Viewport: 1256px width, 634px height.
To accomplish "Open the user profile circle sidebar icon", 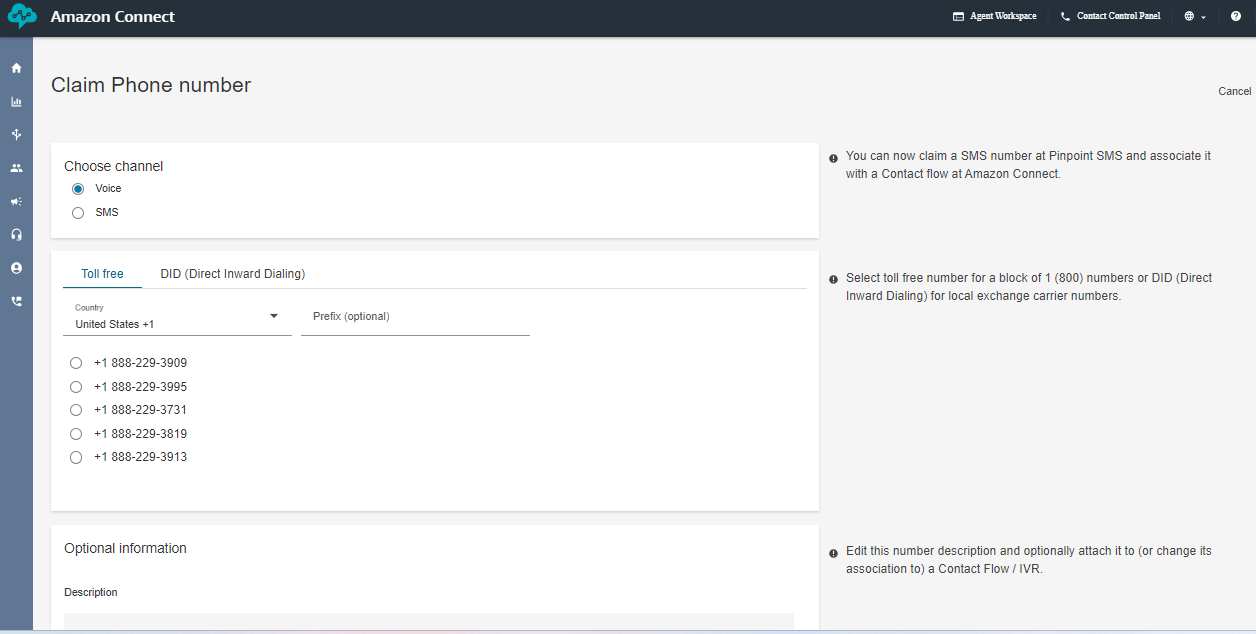I will tap(16, 268).
